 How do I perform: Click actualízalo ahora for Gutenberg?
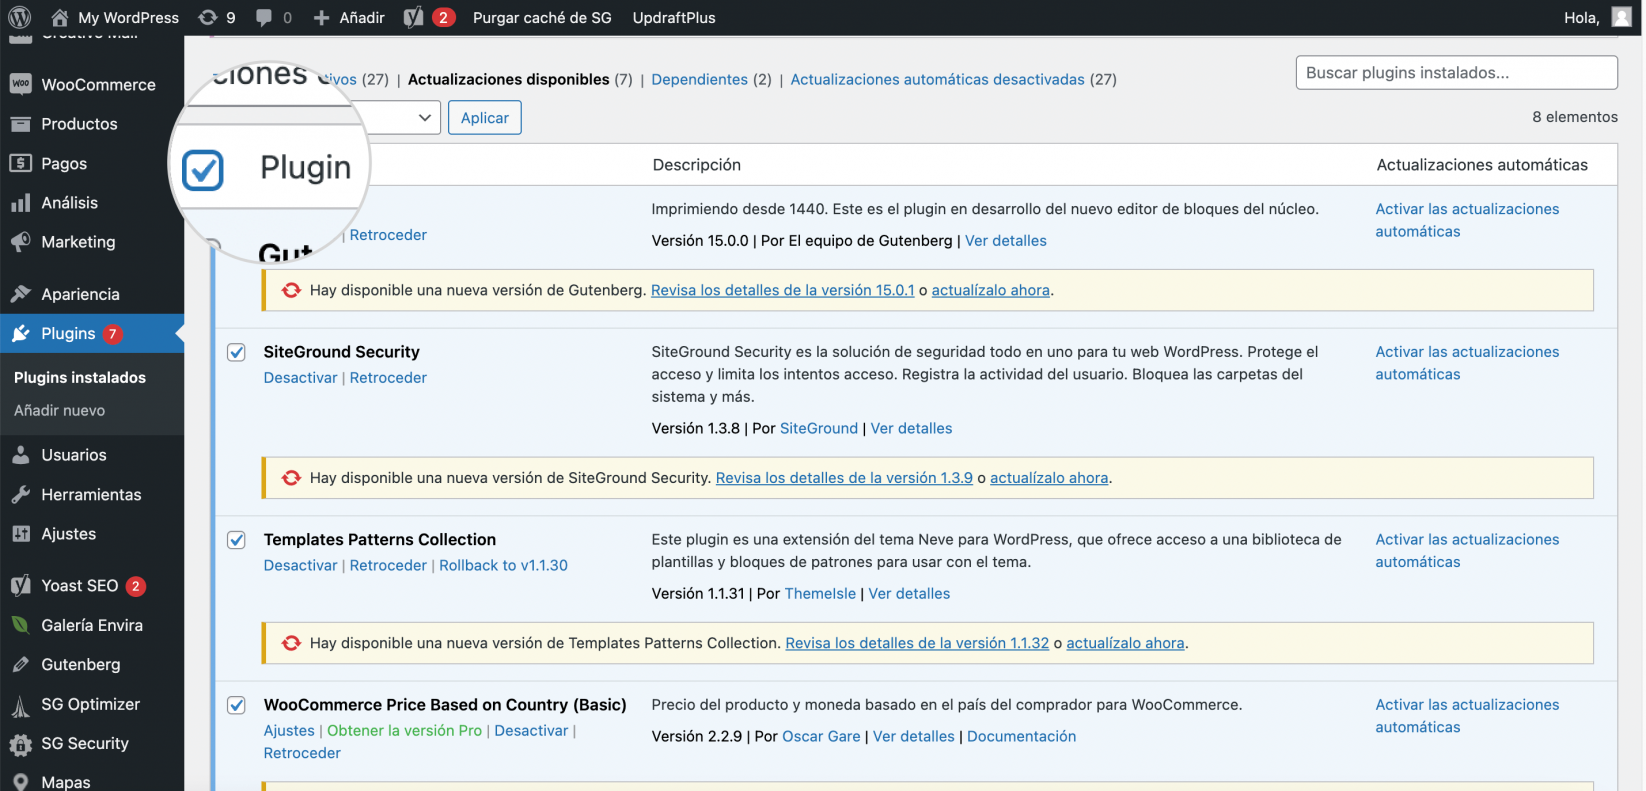coord(990,290)
